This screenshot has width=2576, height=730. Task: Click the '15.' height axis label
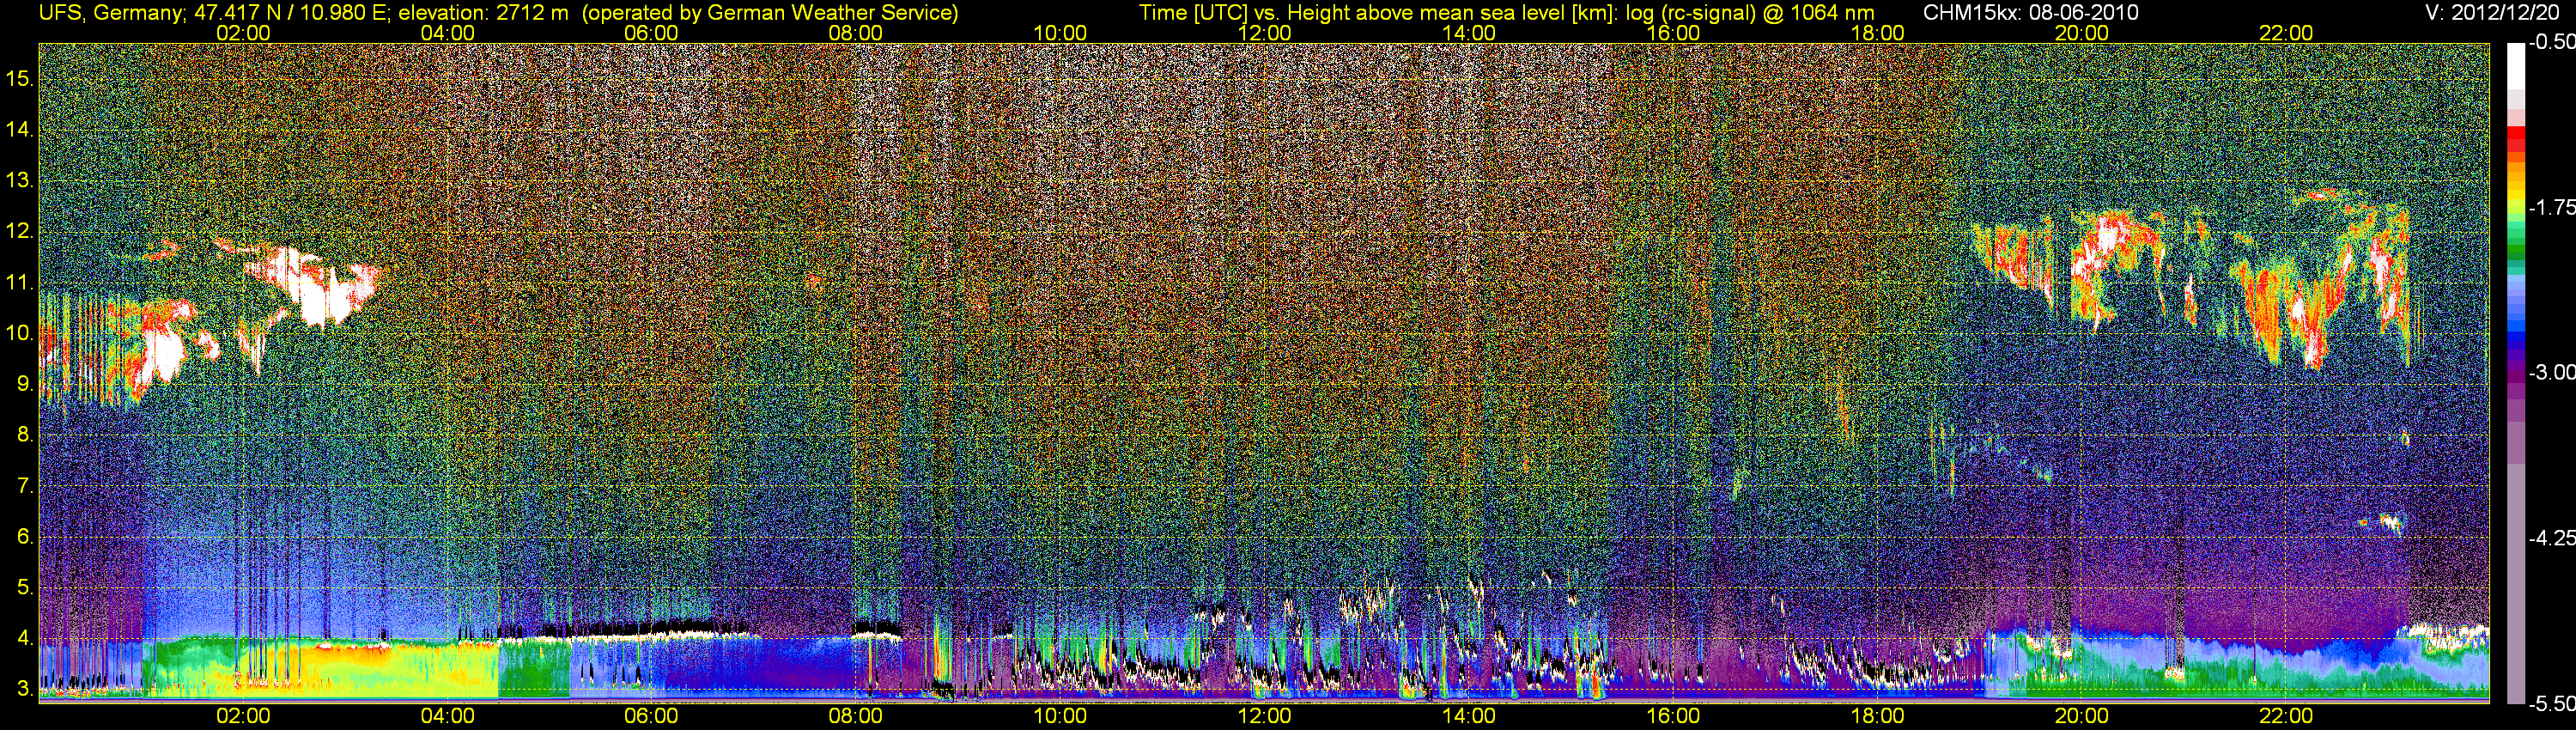pos(20,78)
